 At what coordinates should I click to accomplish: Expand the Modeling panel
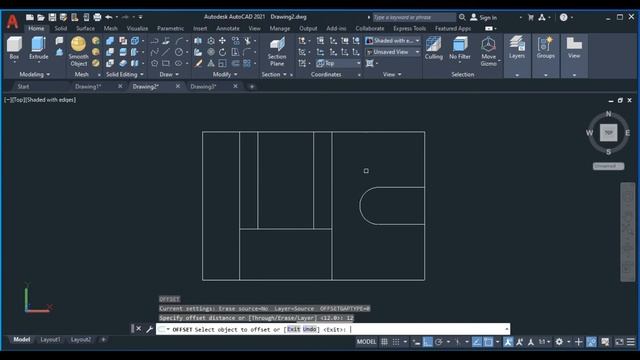click(35, 74)
